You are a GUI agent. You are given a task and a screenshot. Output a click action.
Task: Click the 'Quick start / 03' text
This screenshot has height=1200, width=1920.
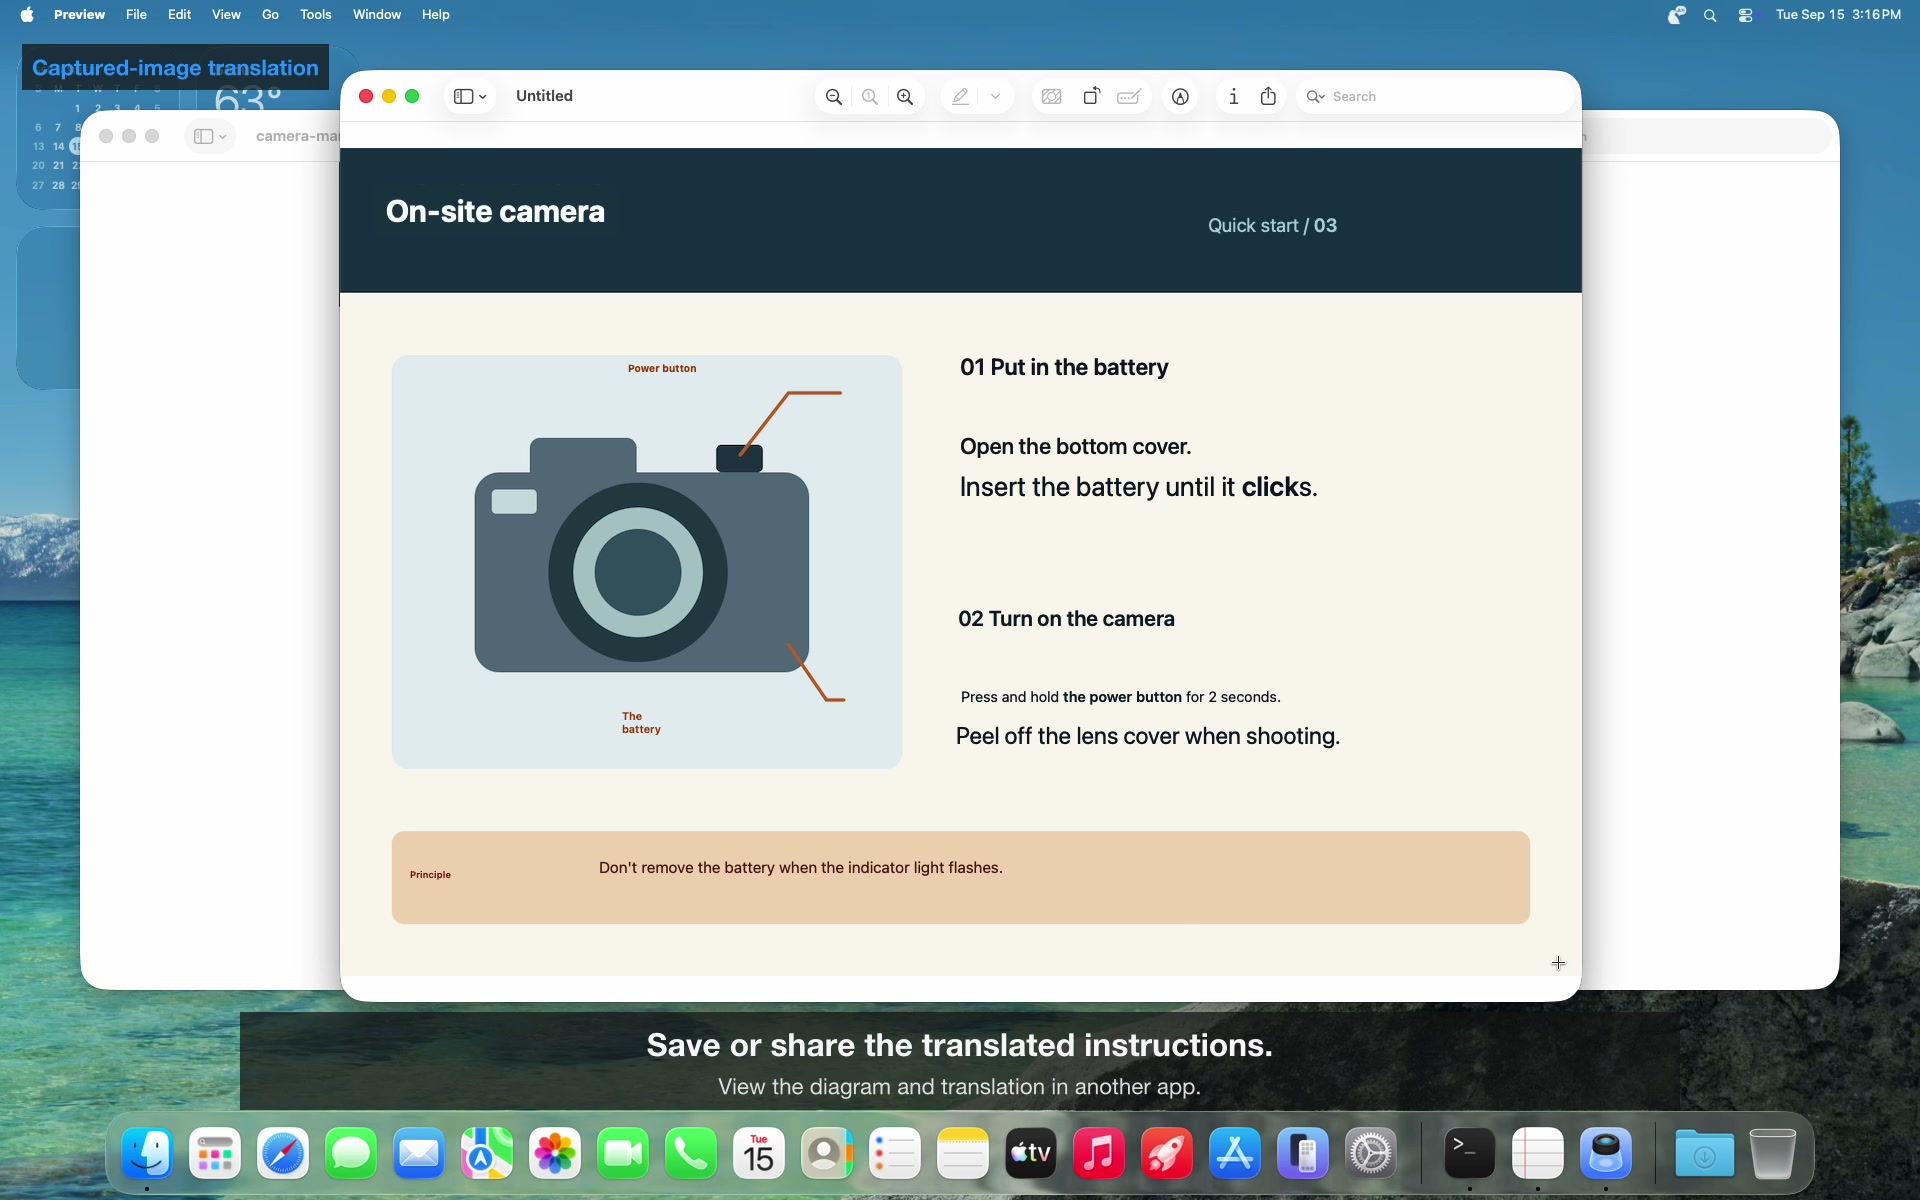[x=1272, y=226]
